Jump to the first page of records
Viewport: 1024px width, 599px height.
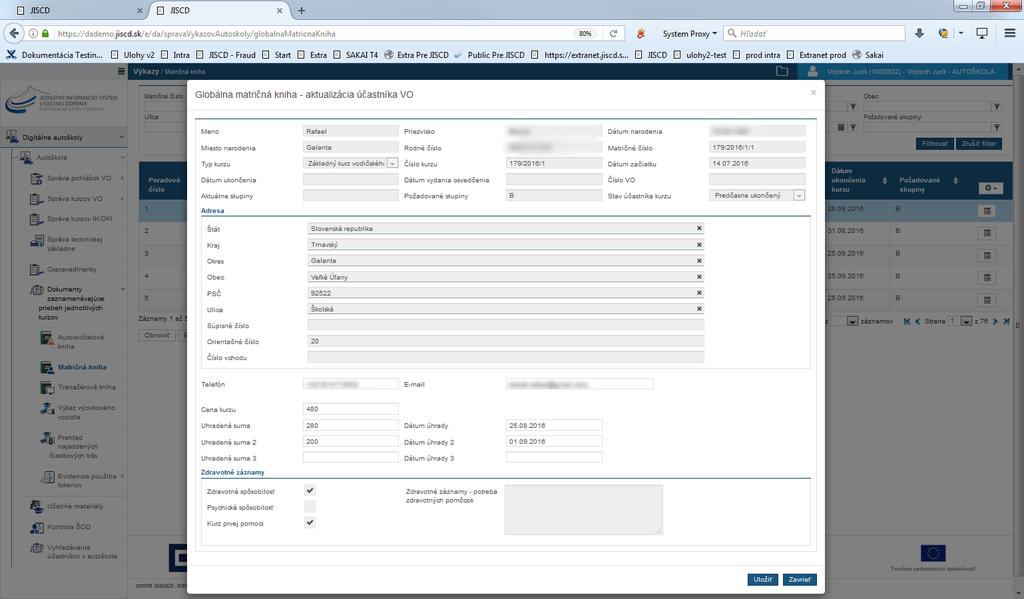(x=906, y=321)
